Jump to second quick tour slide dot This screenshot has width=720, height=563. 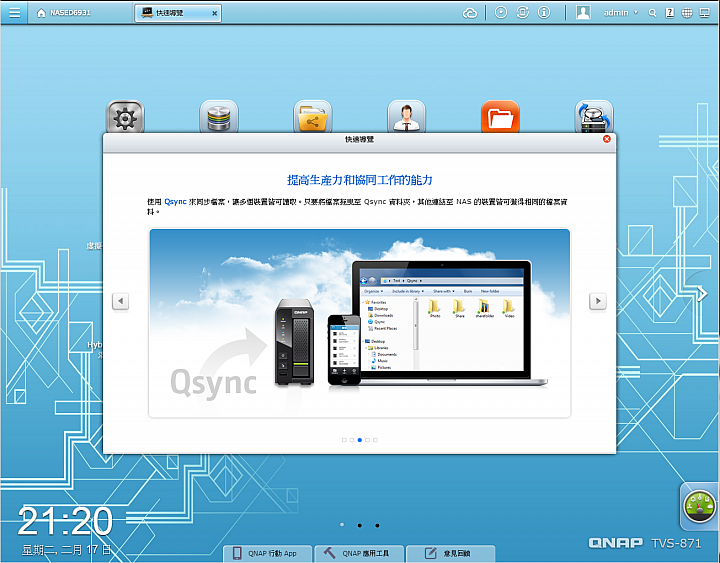(352, 440)
